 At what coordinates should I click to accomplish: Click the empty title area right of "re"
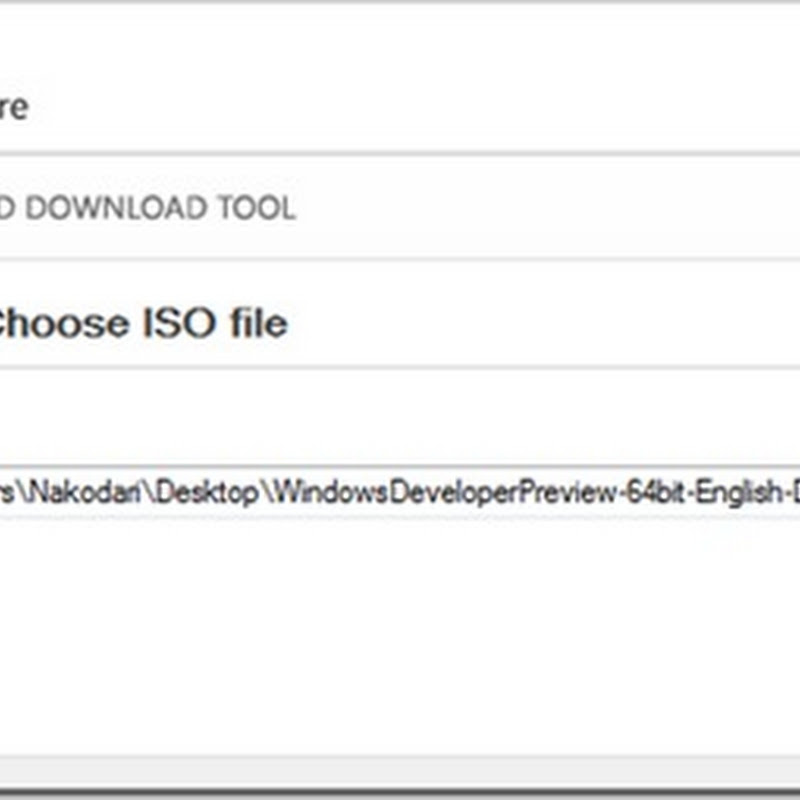tap(400, 107)
